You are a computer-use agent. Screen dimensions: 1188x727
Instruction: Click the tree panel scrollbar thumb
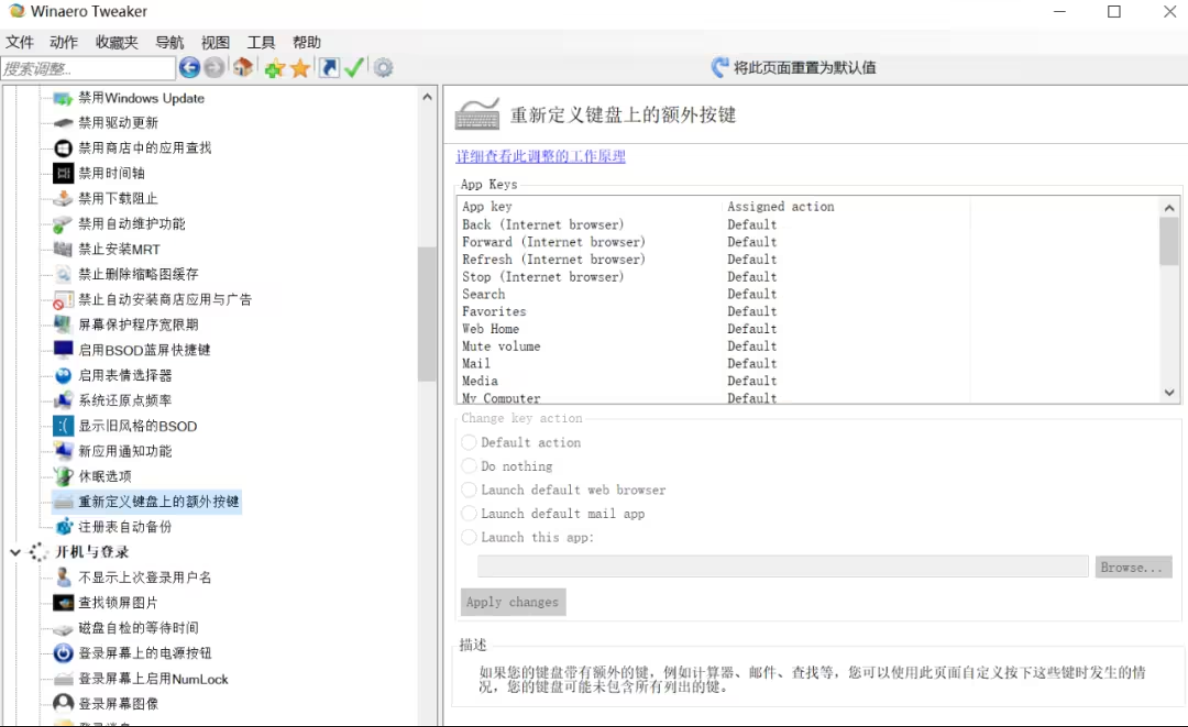[427, 314]
